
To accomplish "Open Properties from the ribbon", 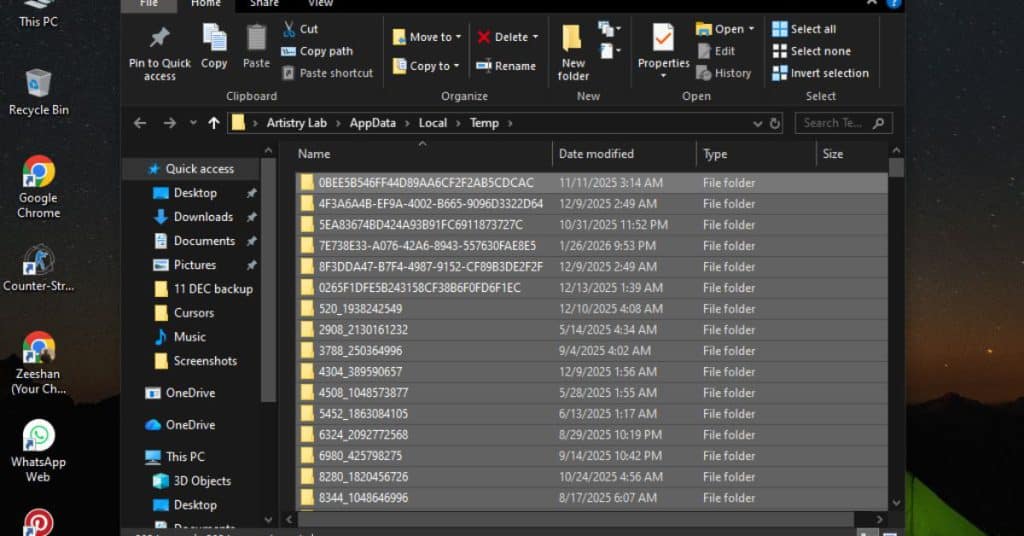I will tap(663, 39).
